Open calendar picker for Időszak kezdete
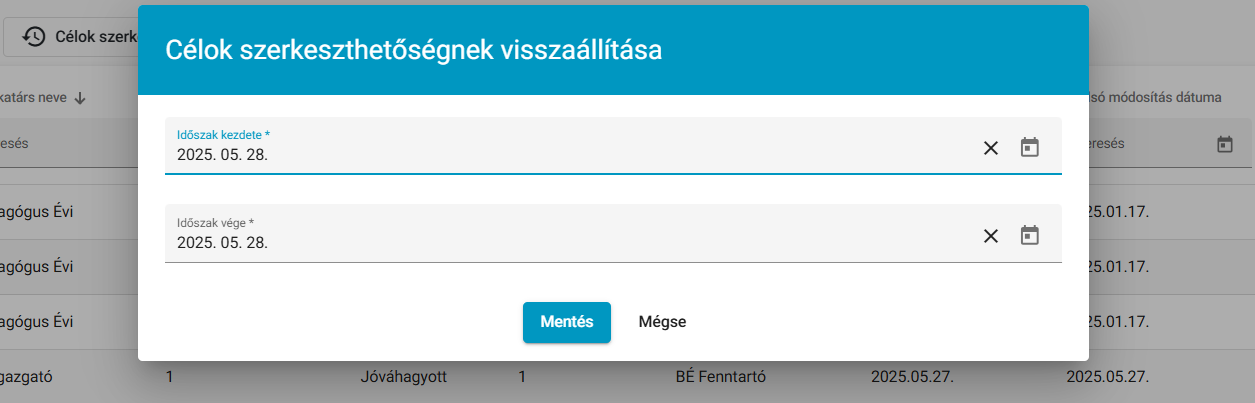This screenshot has height=403, width=1255. pos(1029,148)
